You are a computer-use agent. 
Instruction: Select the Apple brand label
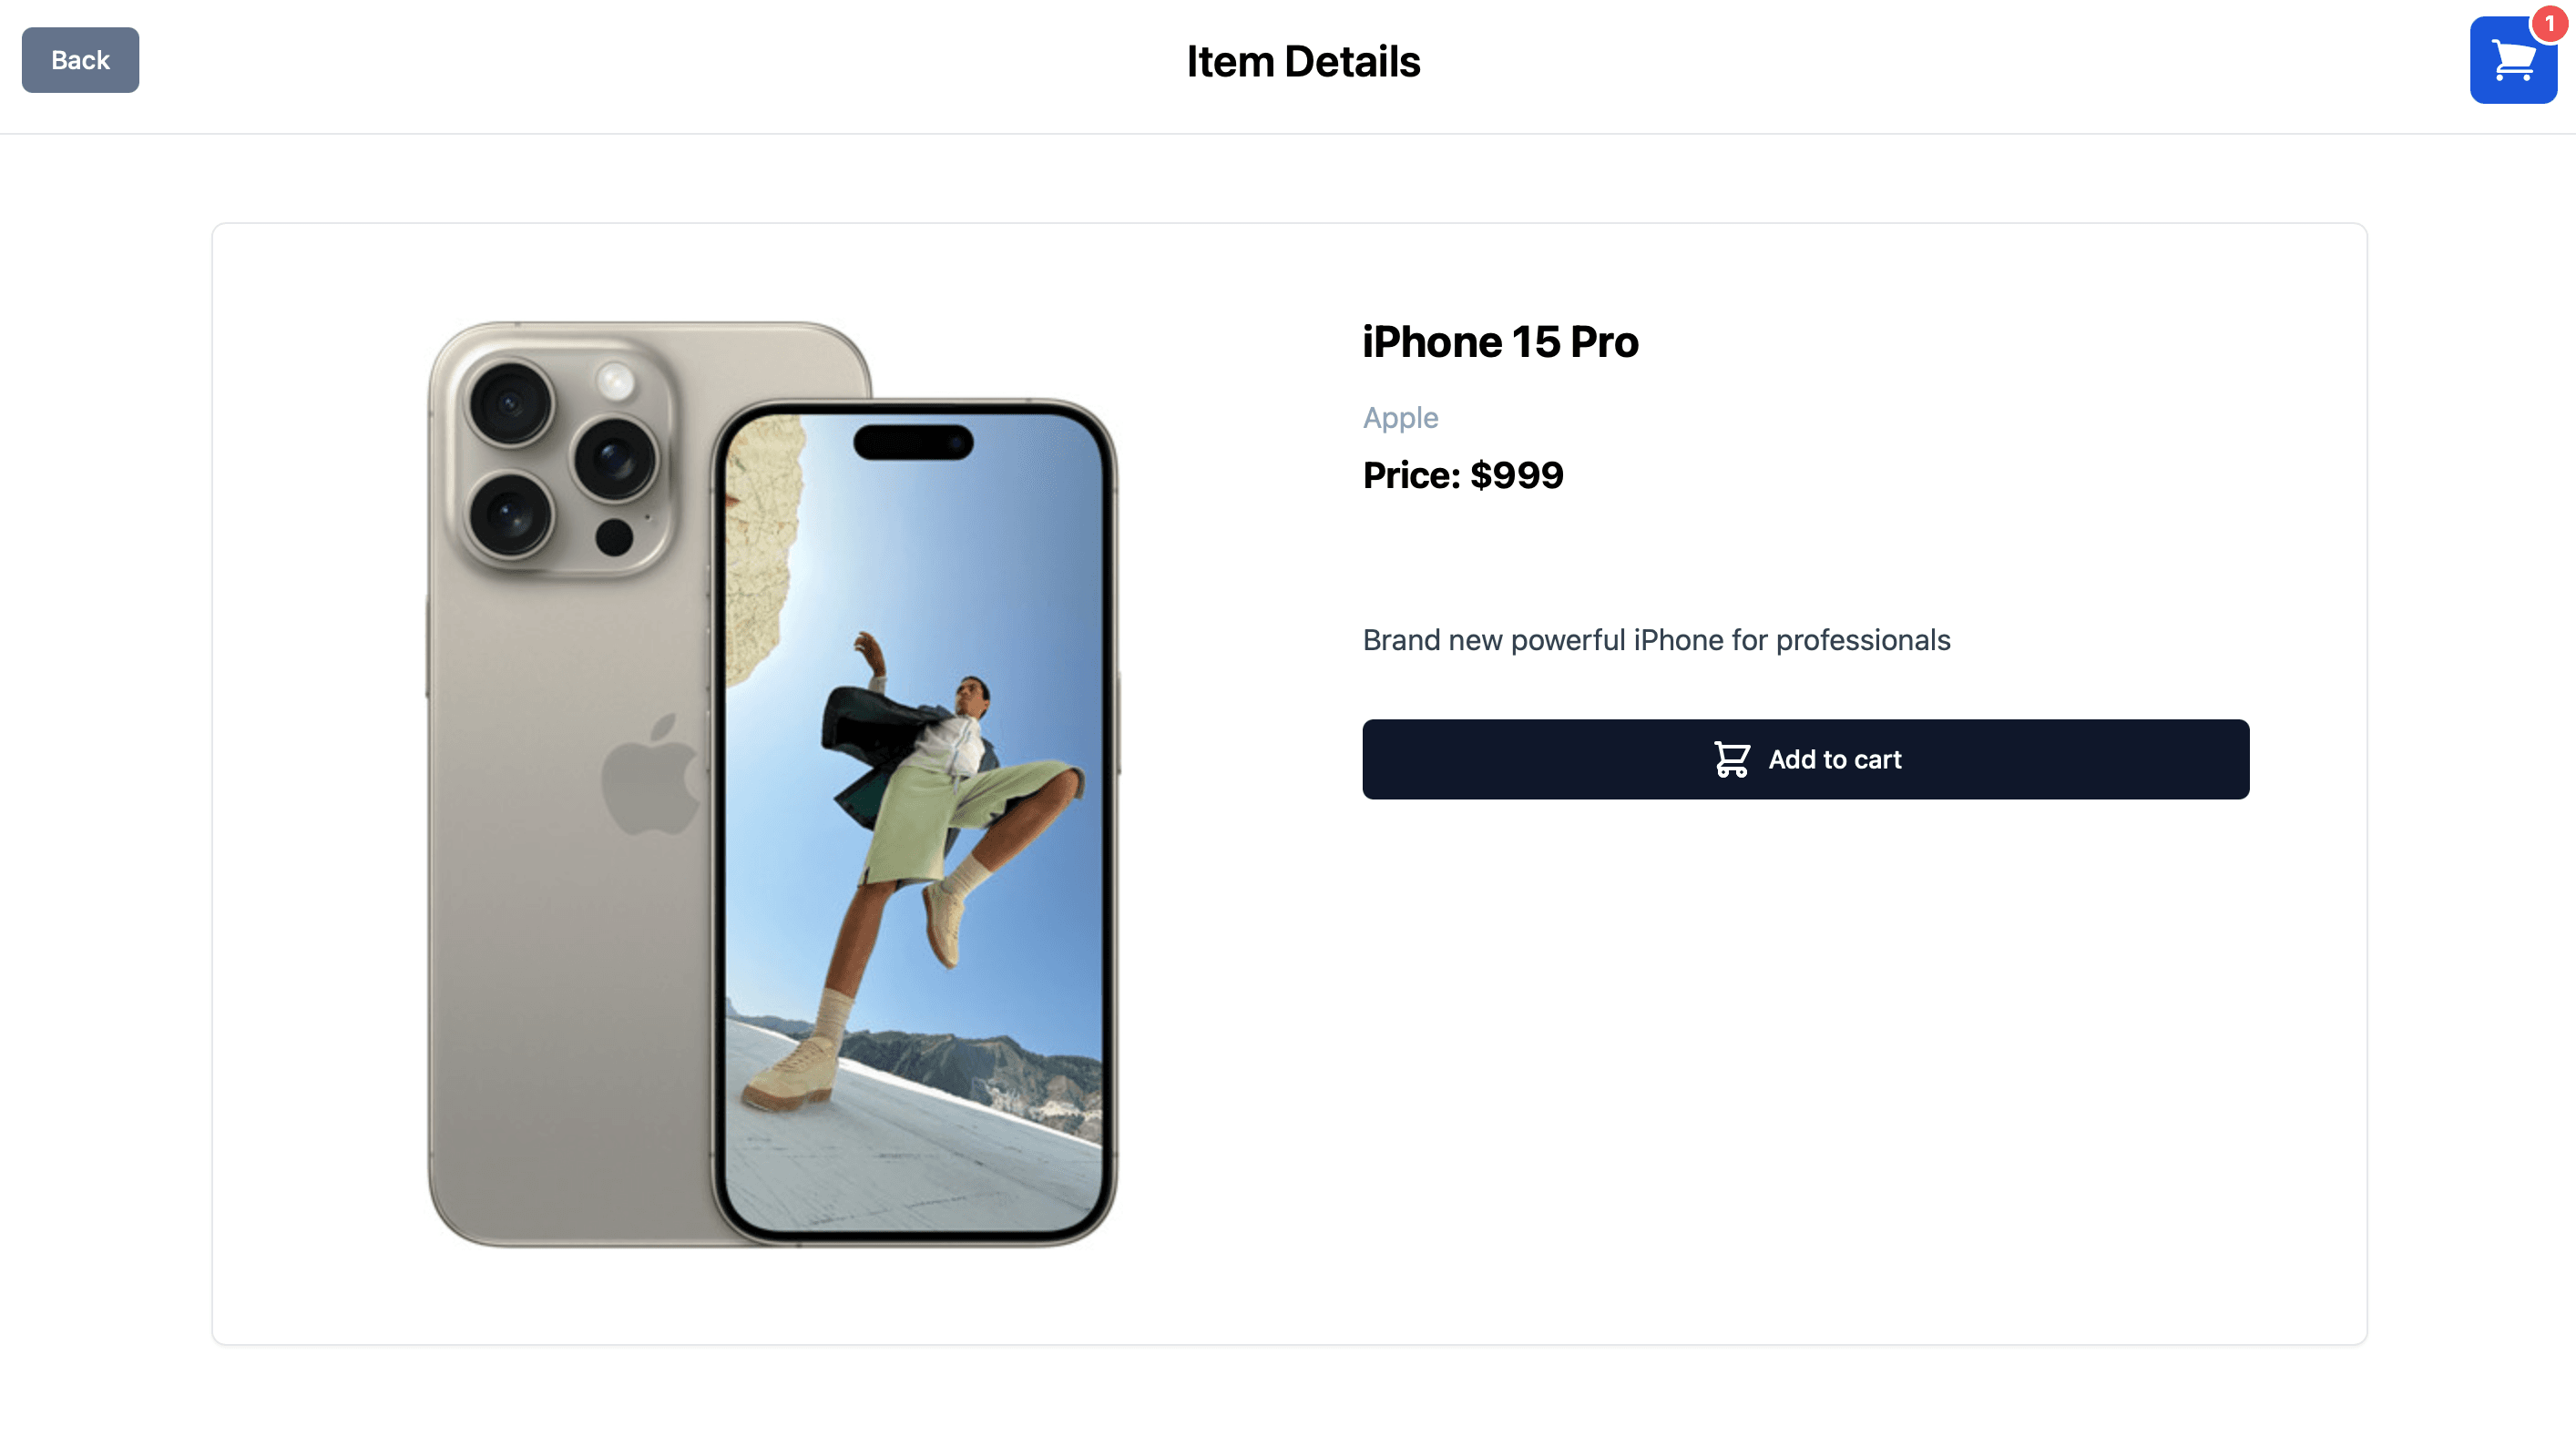coord(1400,417)
